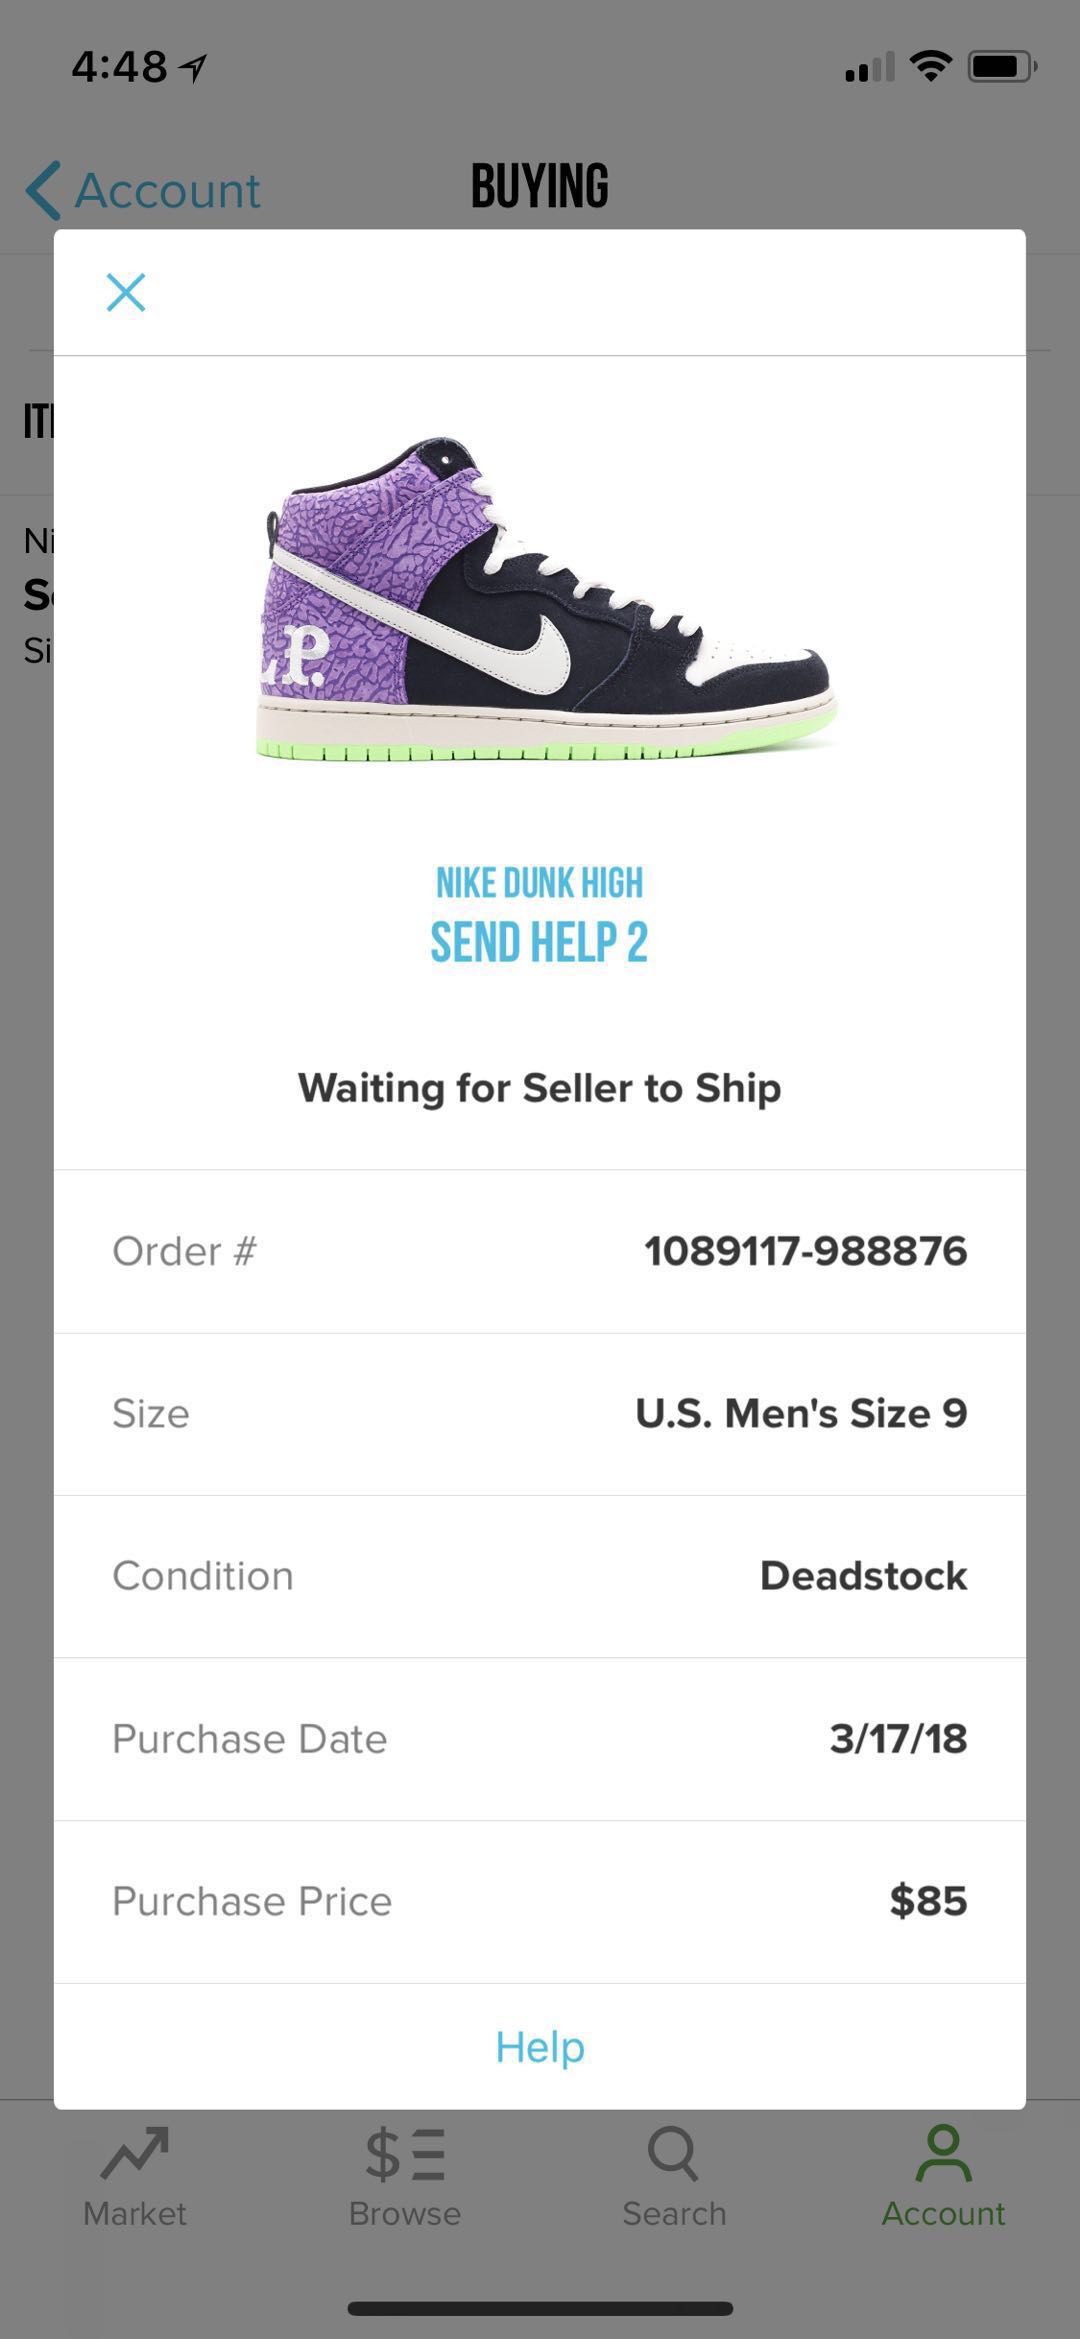Tap the Account person icon

[x=943, y=2152]
